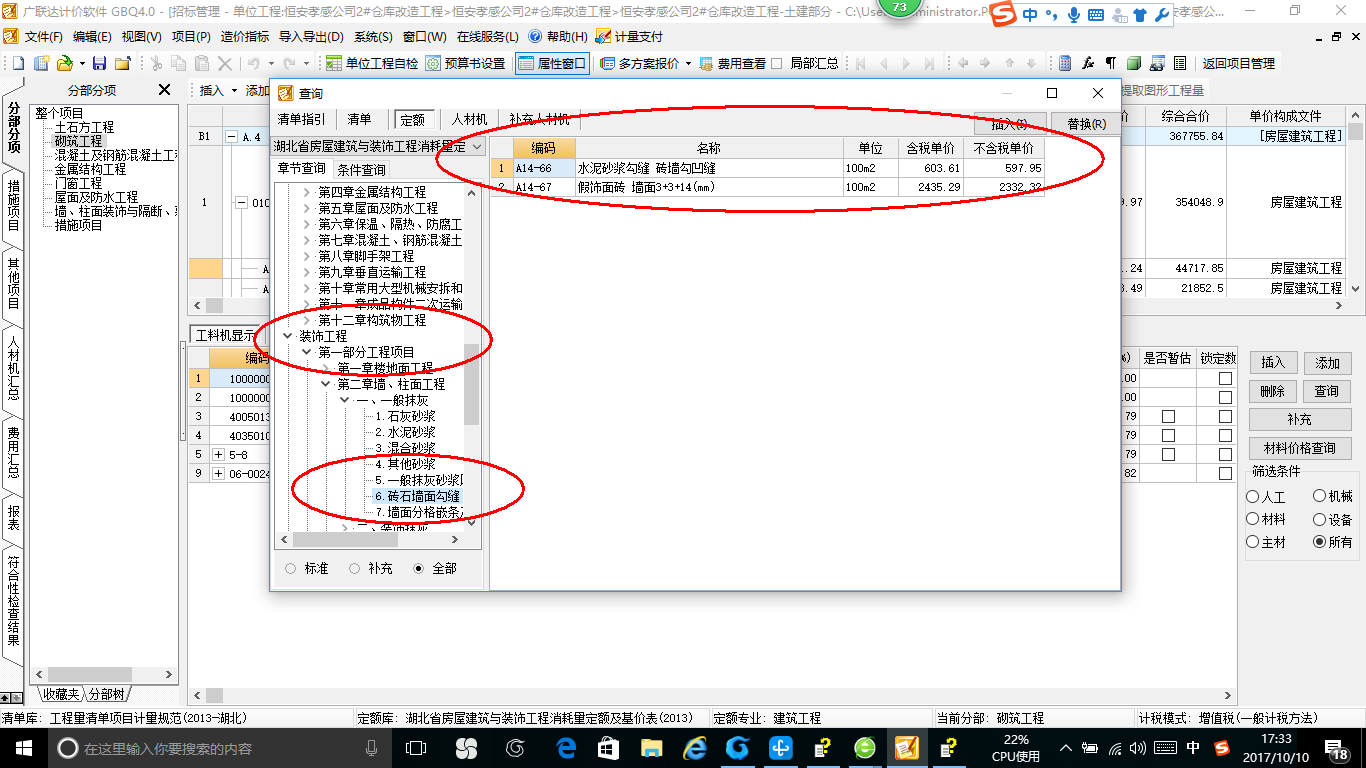Click the calculator icon in toolbar
1366x768 pixels.
pyautogui.click(x=1065, y=63)
